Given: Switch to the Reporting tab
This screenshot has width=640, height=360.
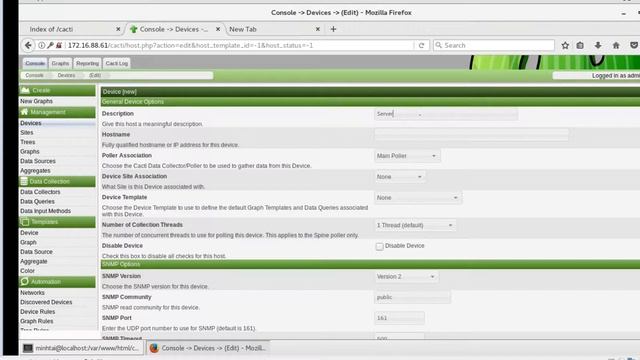Looking at the screenshot, I should [x=87, y=63].
